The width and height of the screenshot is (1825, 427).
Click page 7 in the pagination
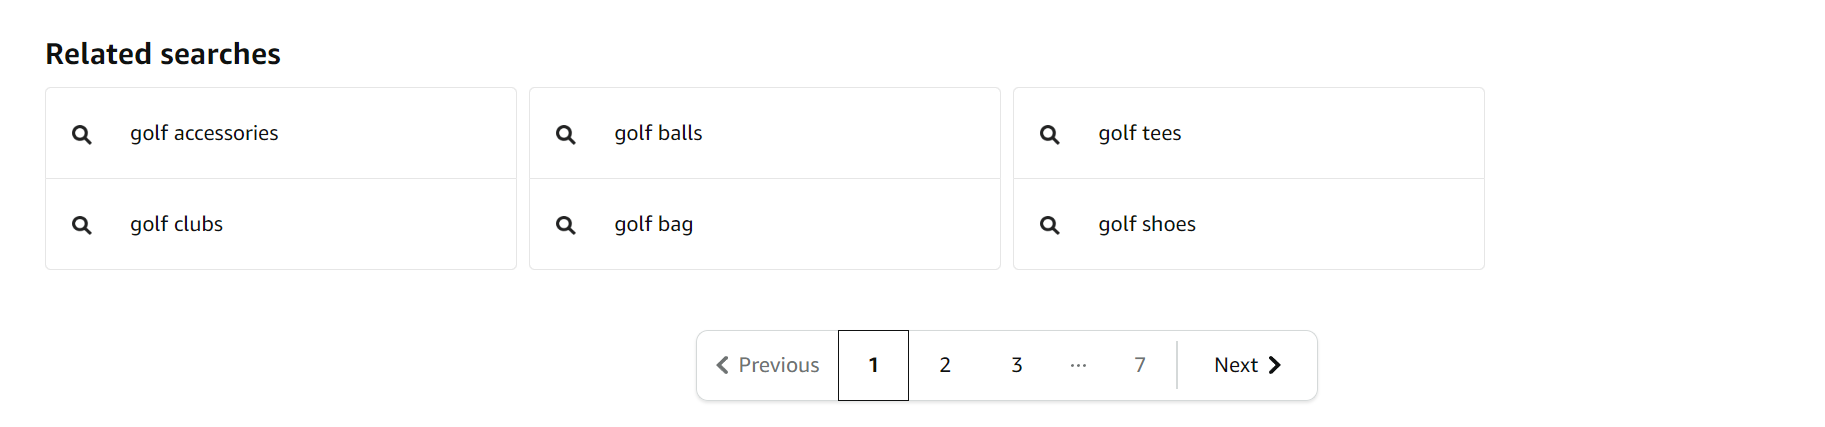pos(1140,365)
